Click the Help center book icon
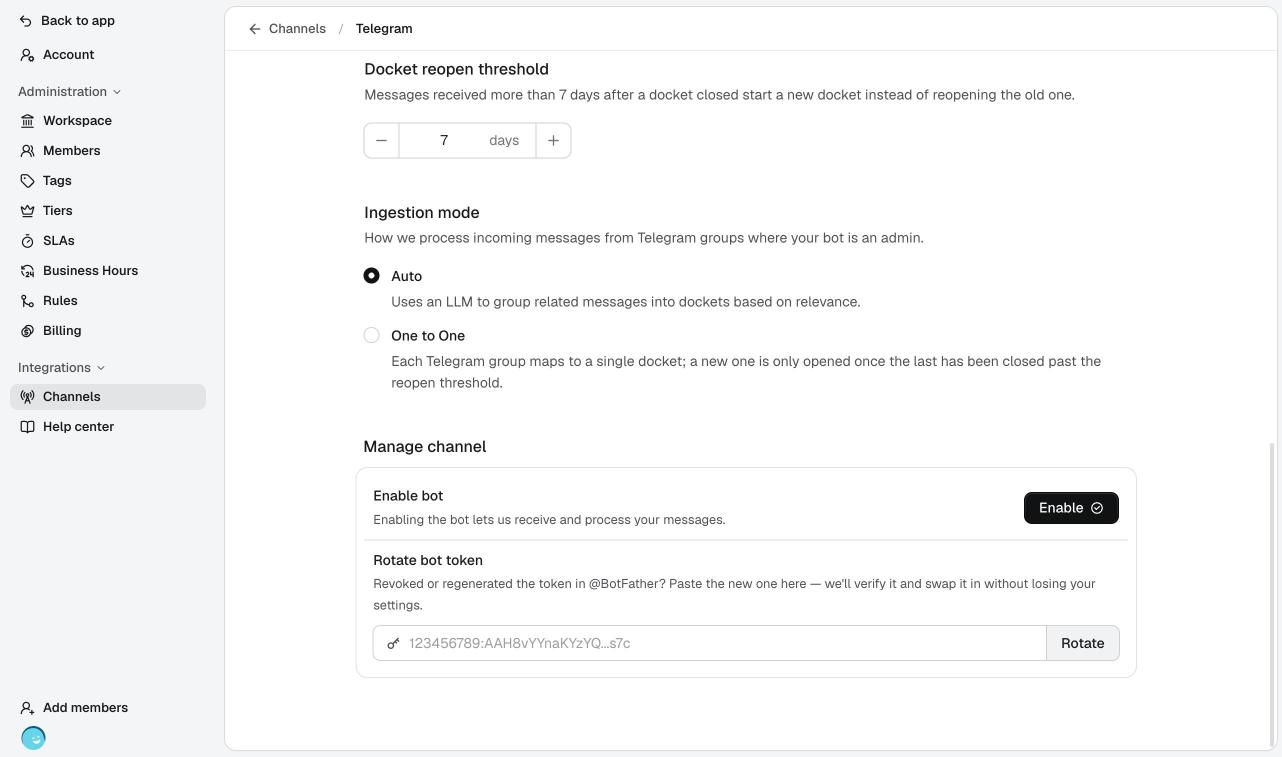This screenshot has width=1282, height=757. click(27, 427)
